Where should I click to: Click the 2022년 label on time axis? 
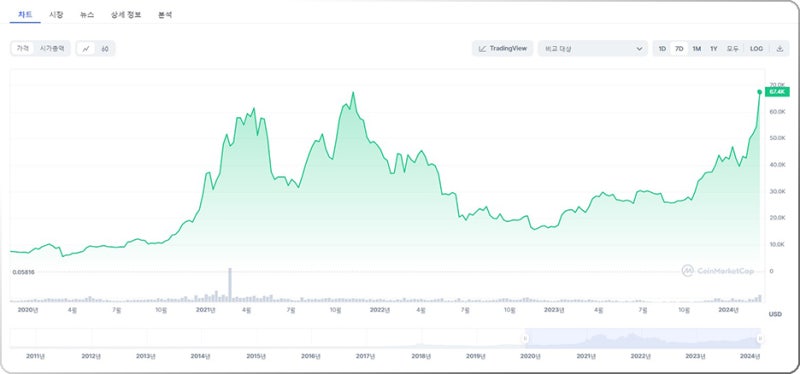380,310
